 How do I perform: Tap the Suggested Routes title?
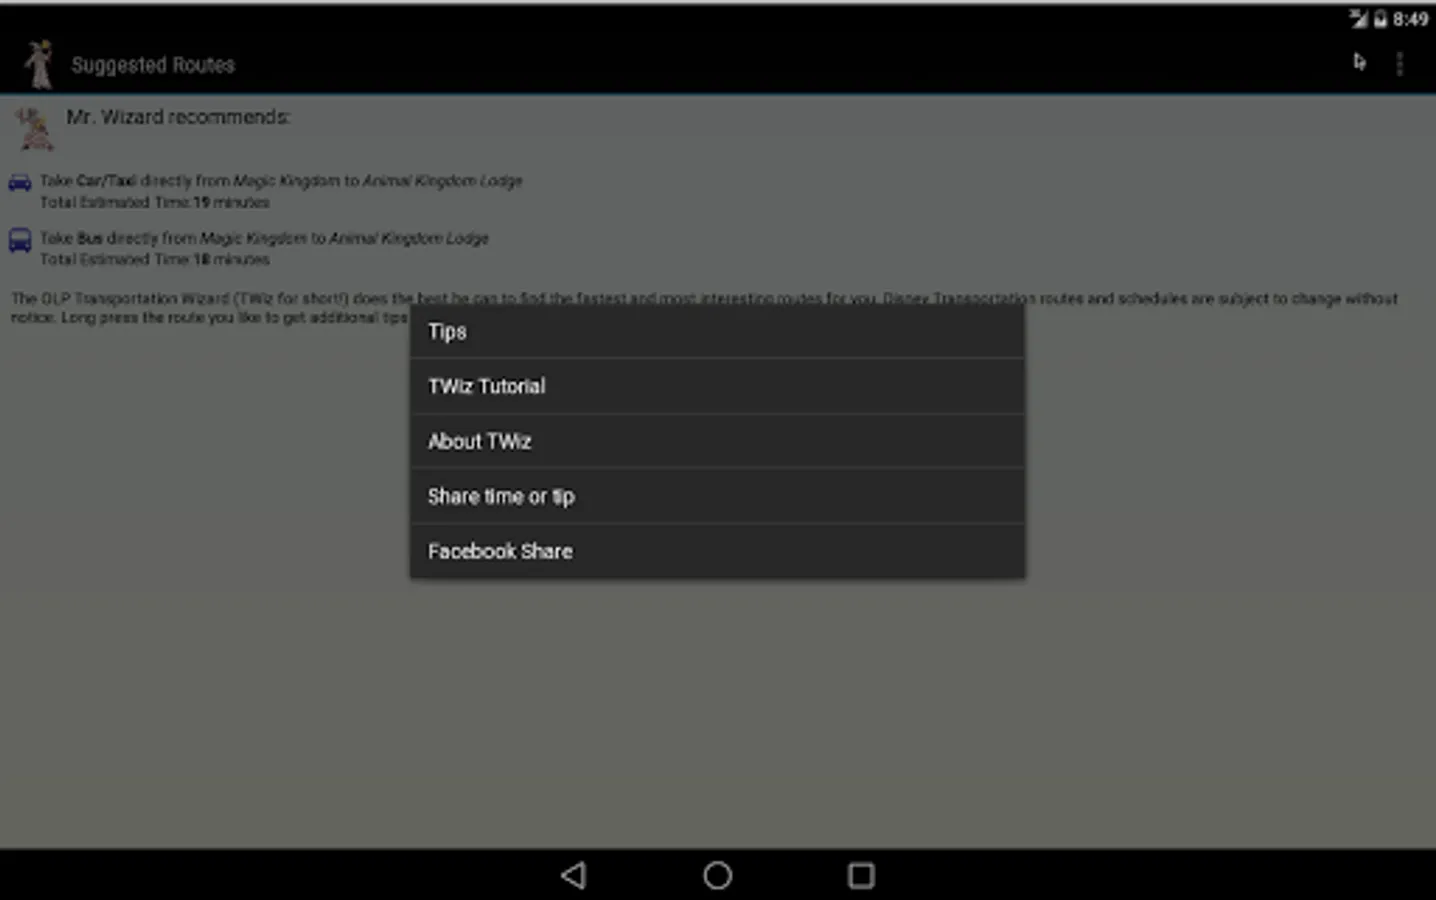(x=153, y=65)
